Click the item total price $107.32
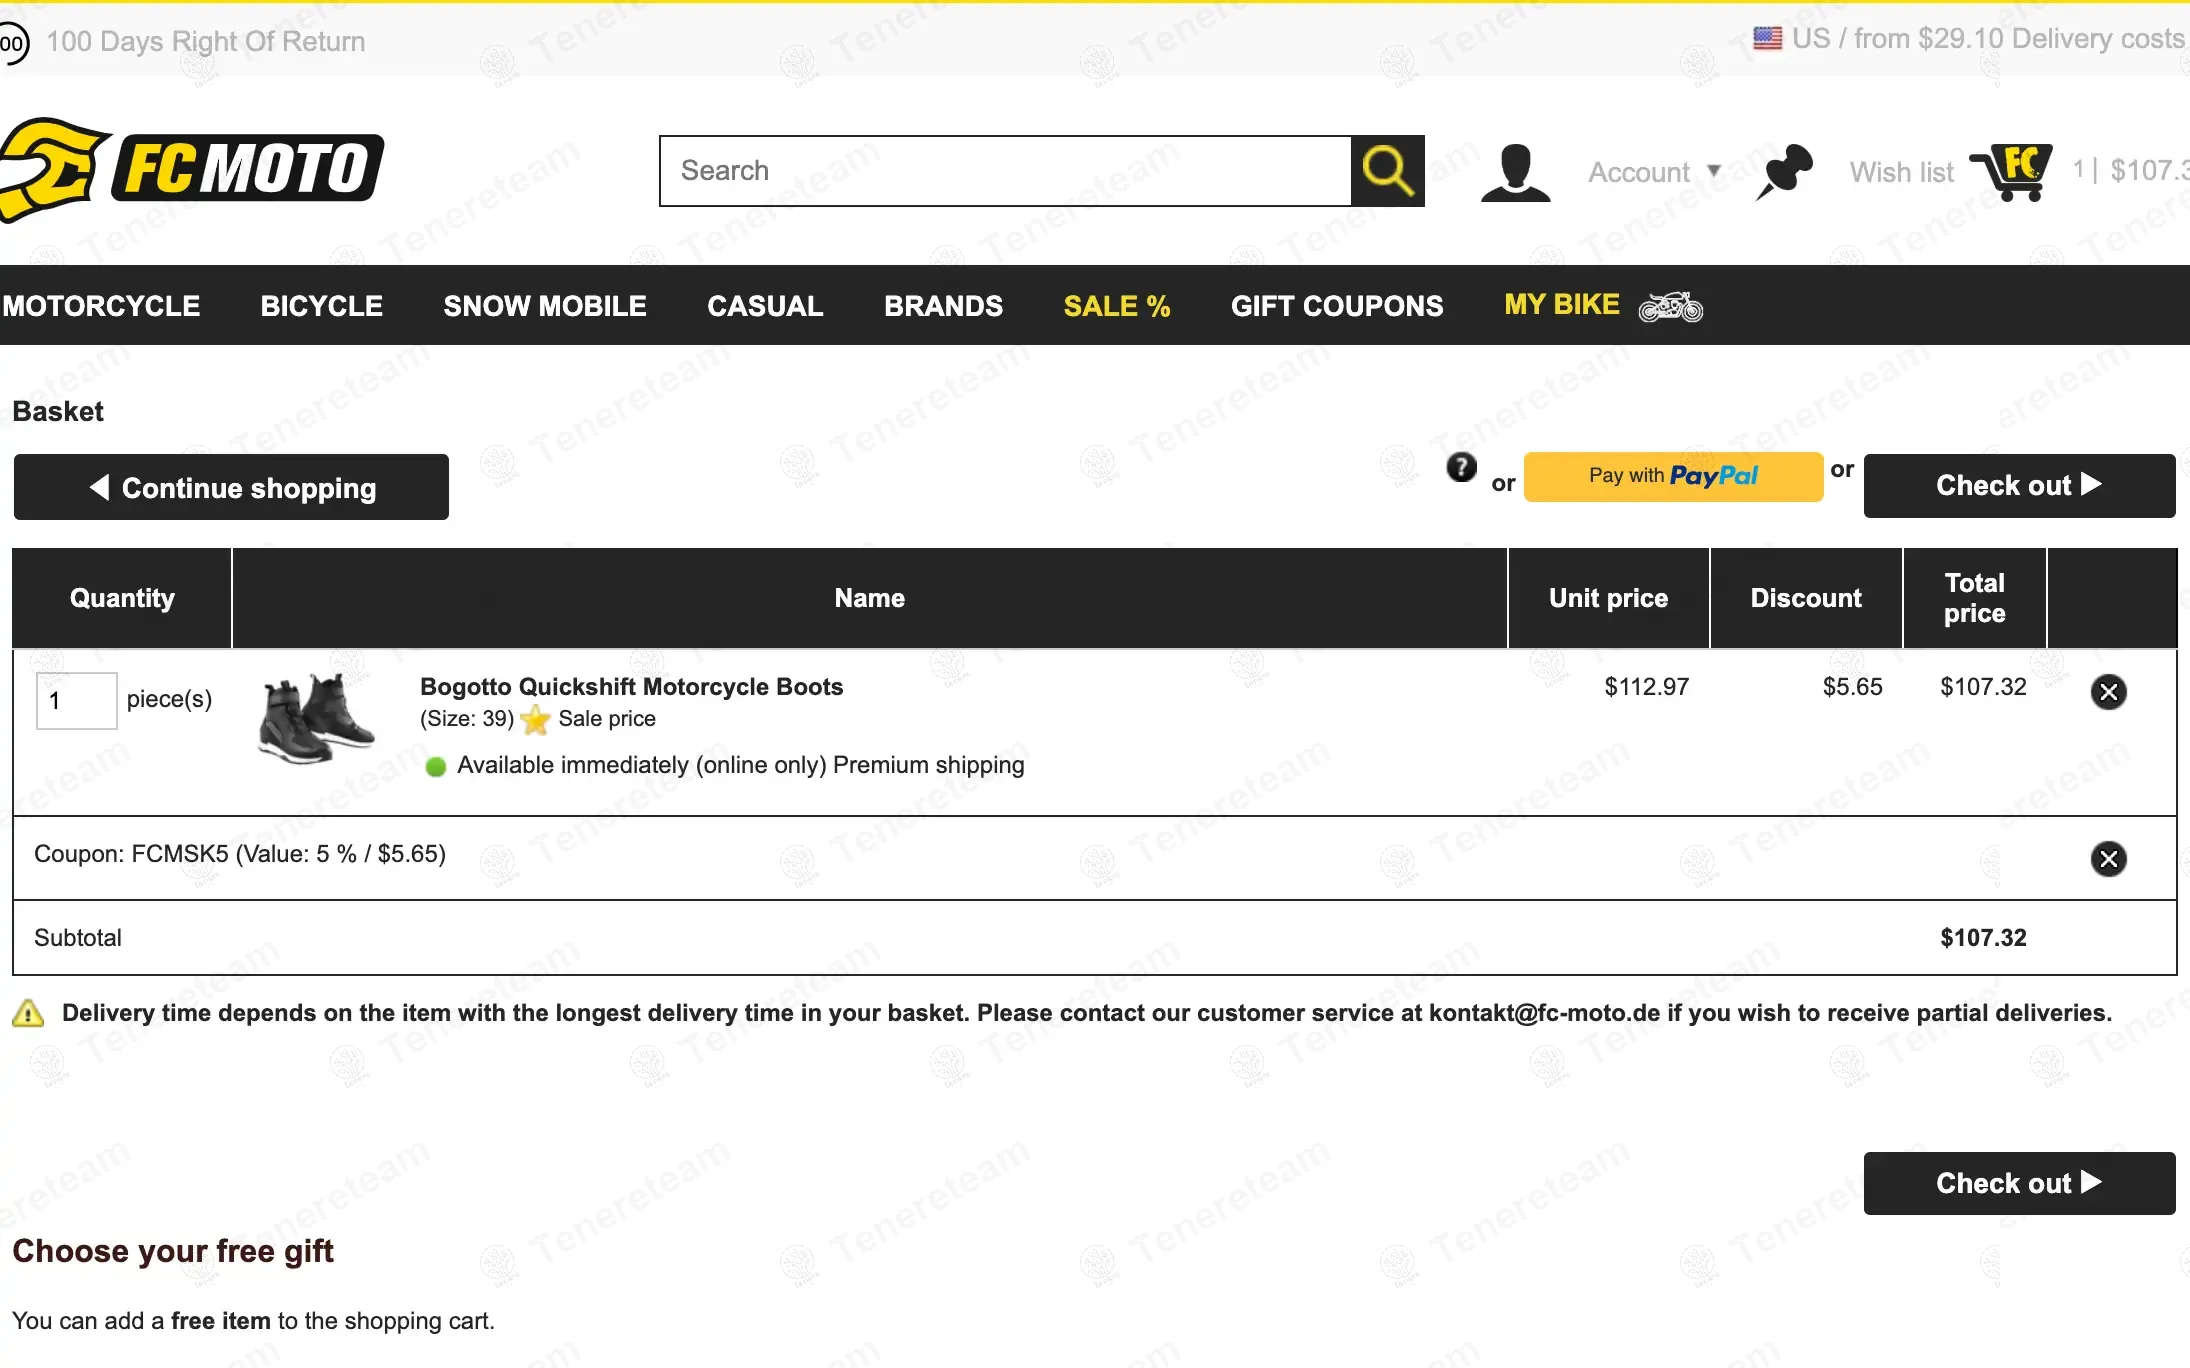2190x1368 pixels. 1983,687
